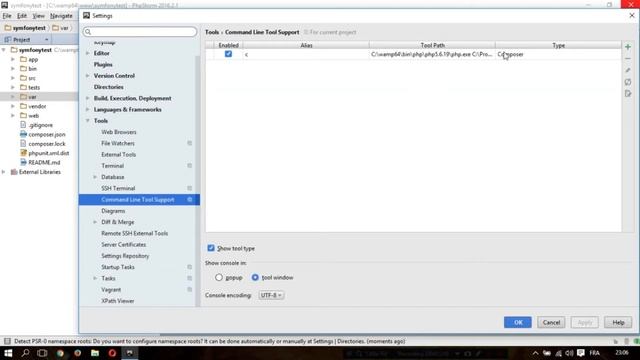Show hidden system tray icons
This screenshot has width=640, height=360.
point(535,353)
